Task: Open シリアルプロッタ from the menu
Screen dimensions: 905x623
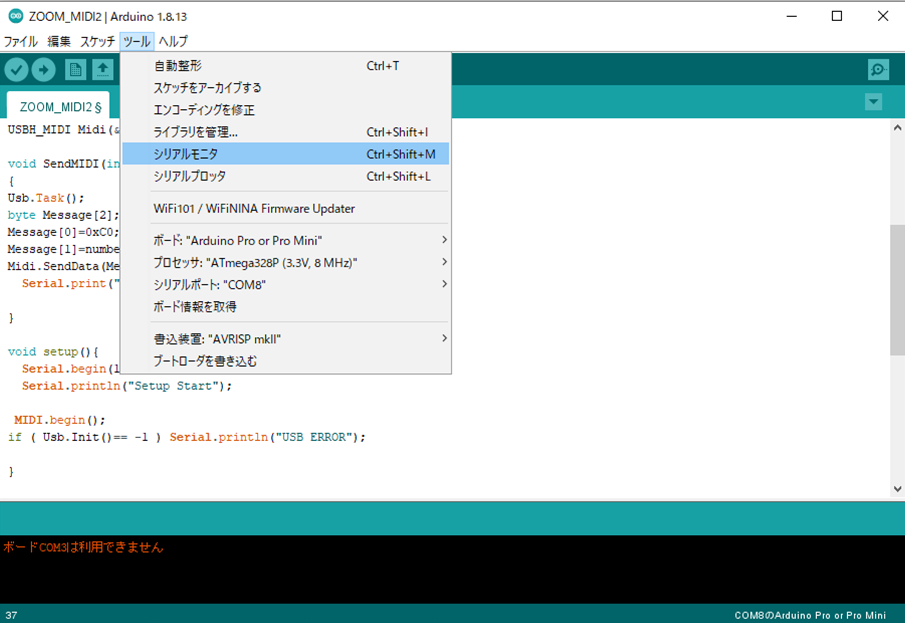Action: point(286,176)
